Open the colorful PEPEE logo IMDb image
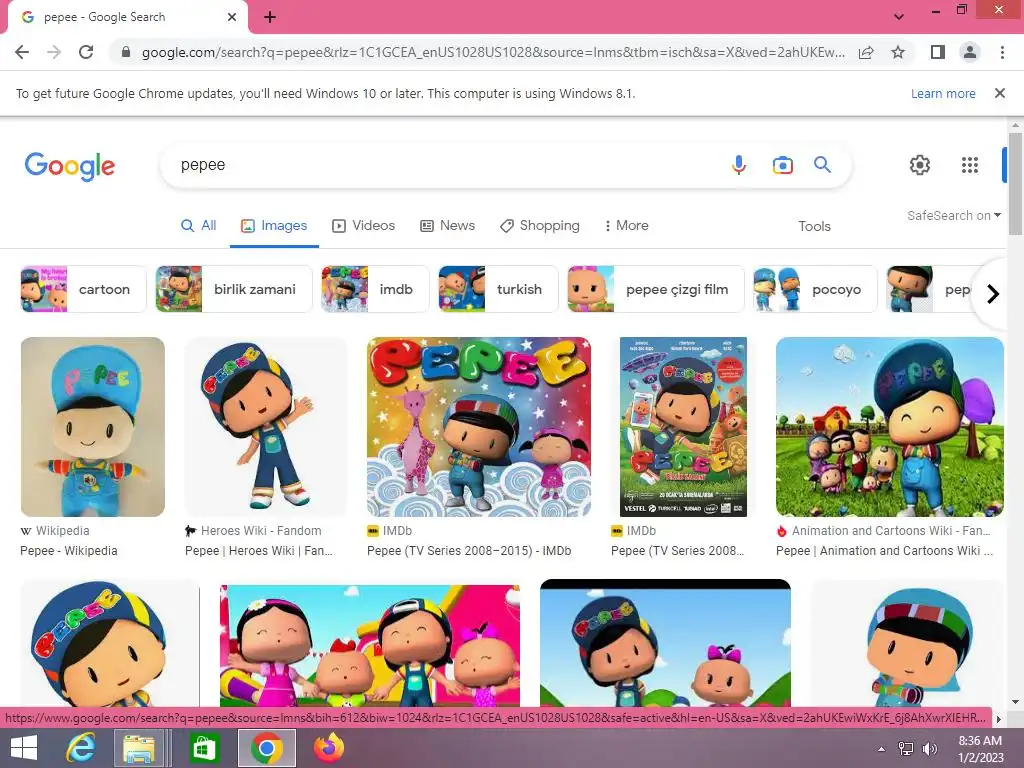This screenshot has width=1024, height=768. click(479, 427)
